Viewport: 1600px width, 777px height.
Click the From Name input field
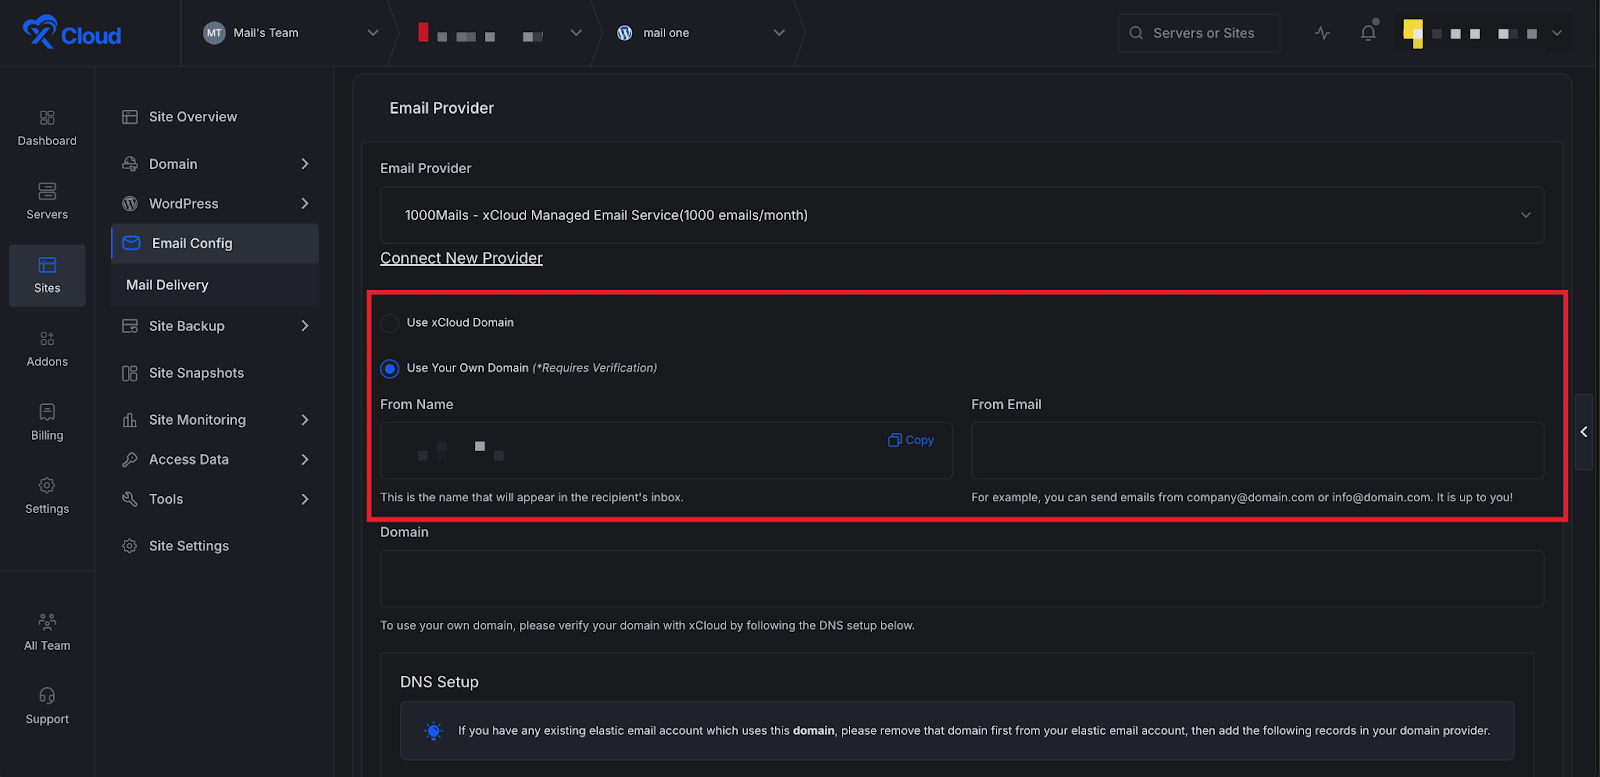[x=666, y=450]
